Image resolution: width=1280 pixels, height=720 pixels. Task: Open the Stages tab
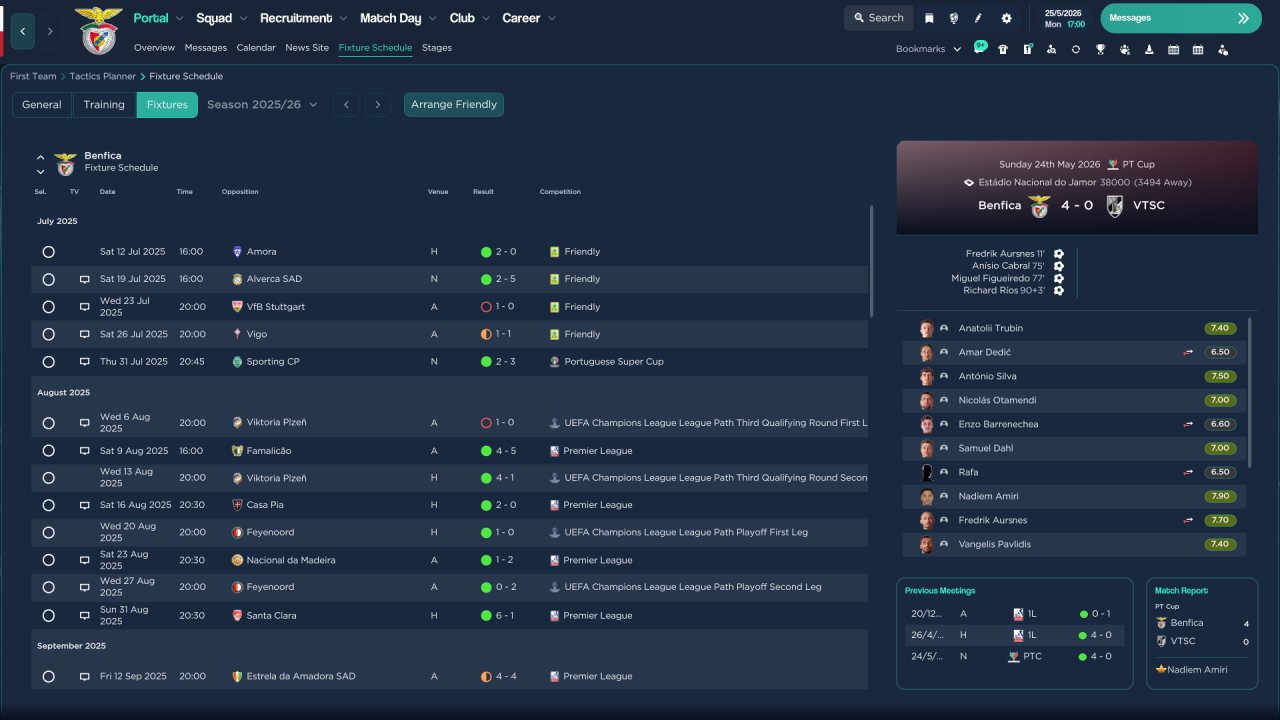437,48
